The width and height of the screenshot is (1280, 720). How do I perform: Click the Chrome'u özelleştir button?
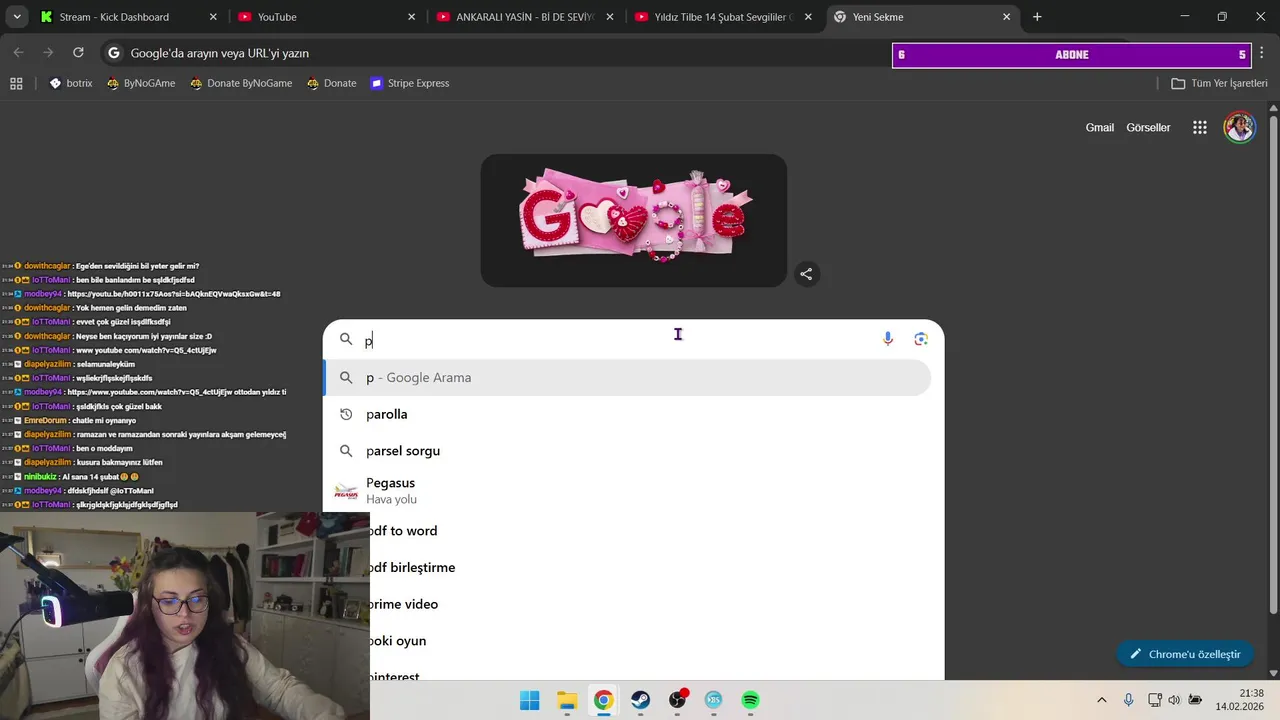1184,654
